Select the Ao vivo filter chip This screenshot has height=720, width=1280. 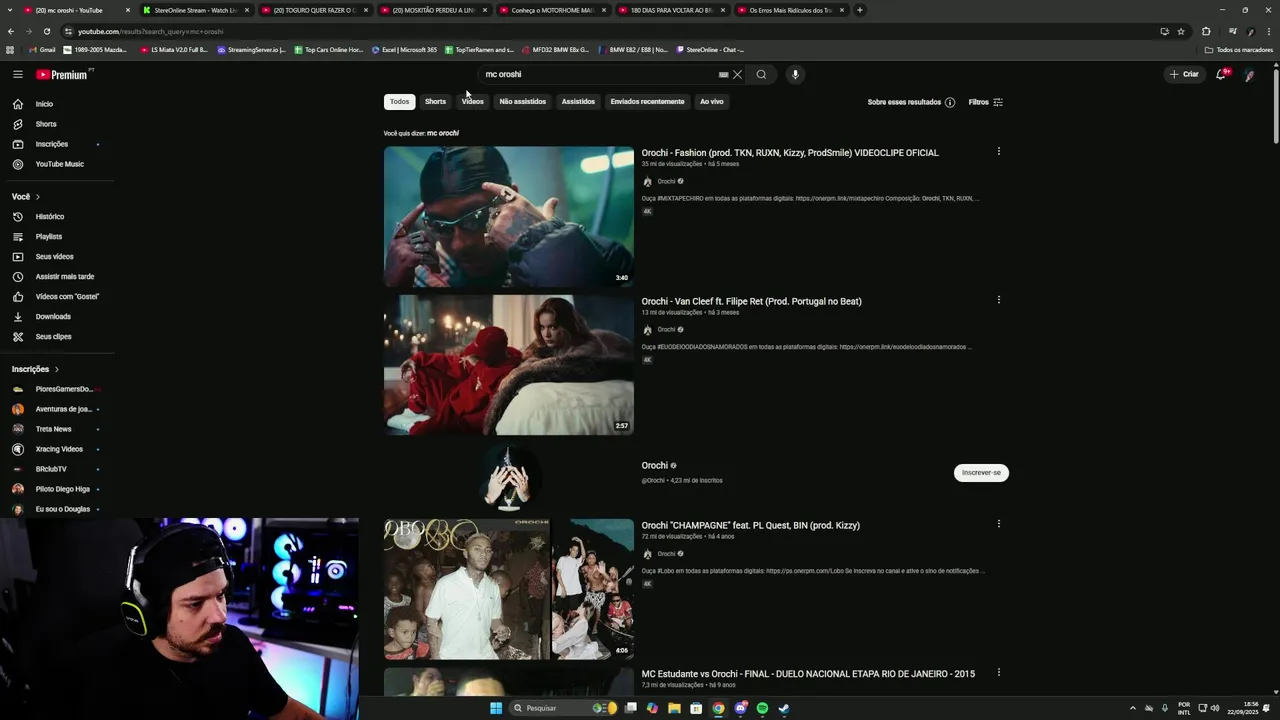712,101
